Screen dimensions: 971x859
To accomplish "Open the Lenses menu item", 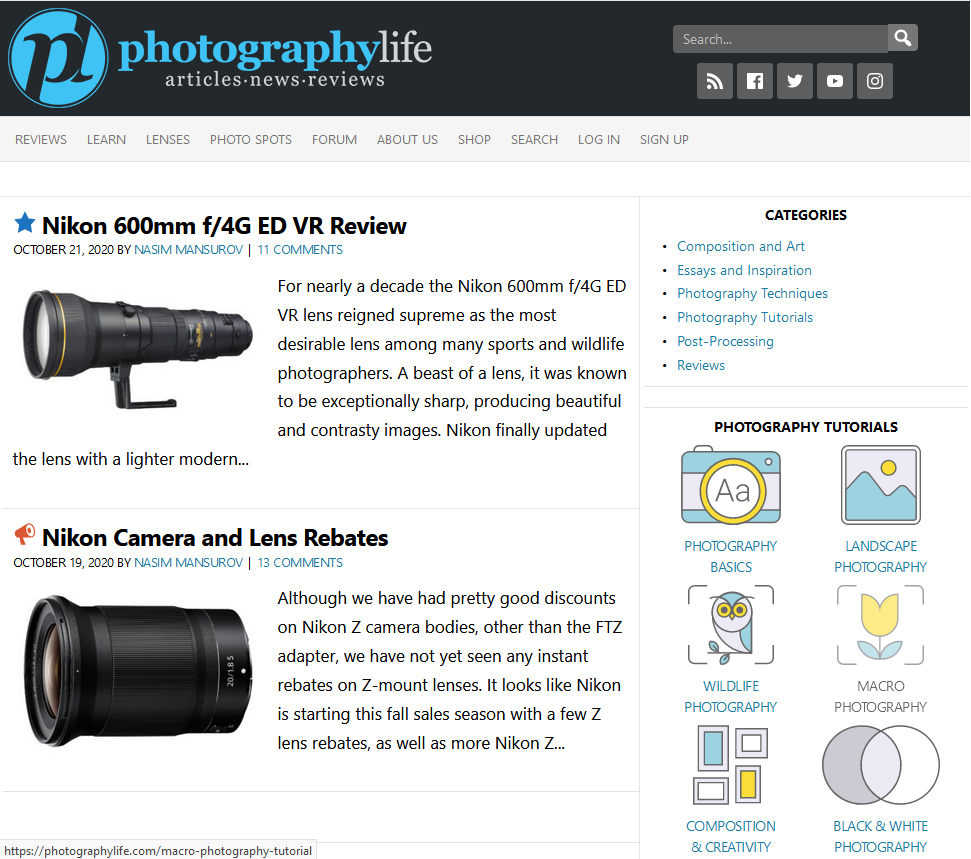I will pyautogui.click(x=167, y=140).
